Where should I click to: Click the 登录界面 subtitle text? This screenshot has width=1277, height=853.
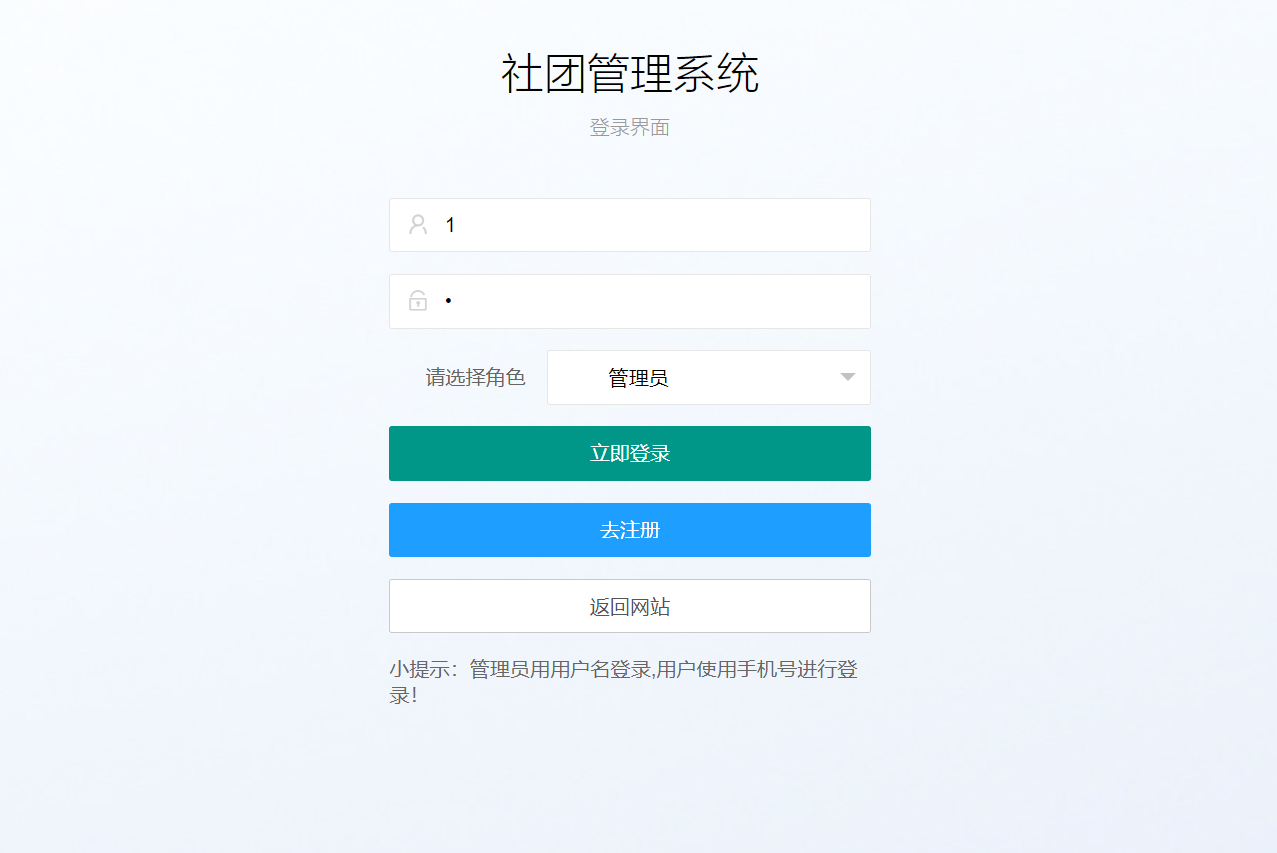(x=630, y=127)
